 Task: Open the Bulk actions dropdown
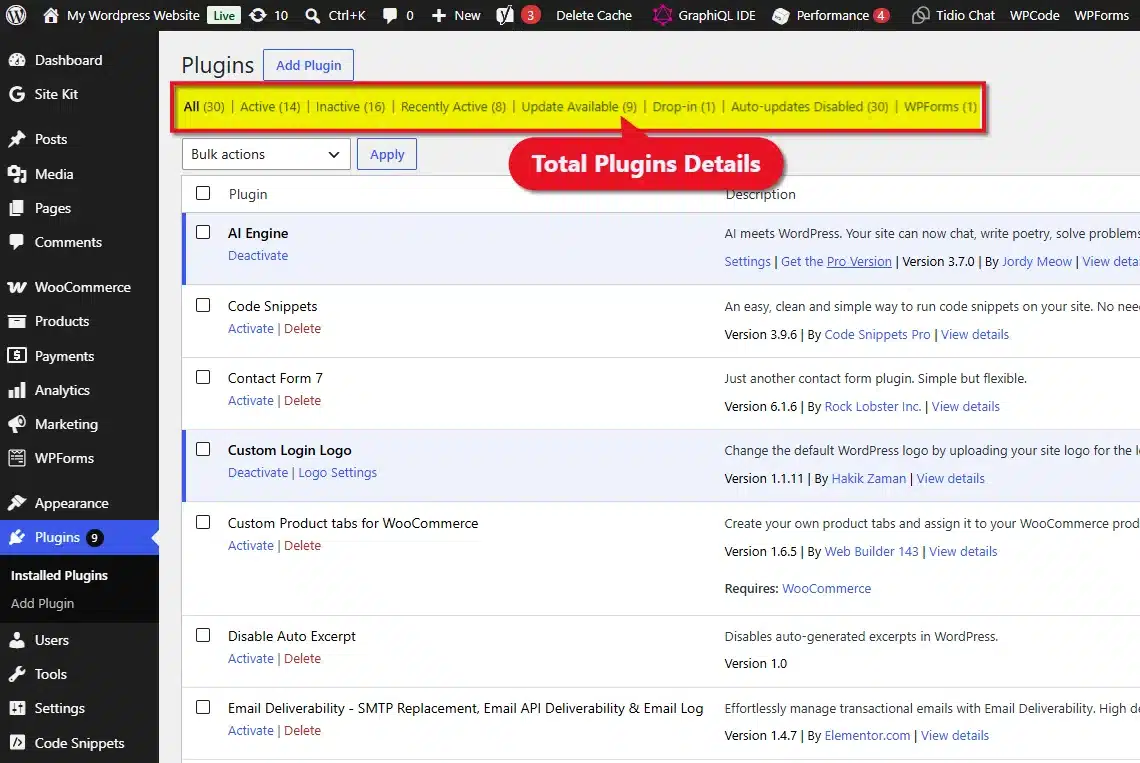point(266,154)
